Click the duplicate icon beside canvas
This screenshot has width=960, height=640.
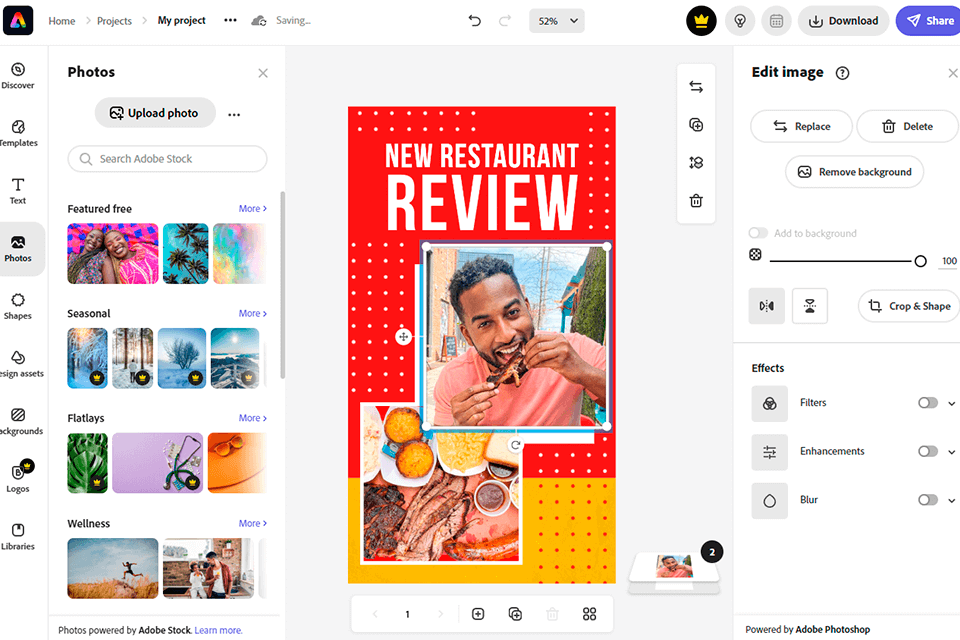pyautogui.click(x=696, y=125)
